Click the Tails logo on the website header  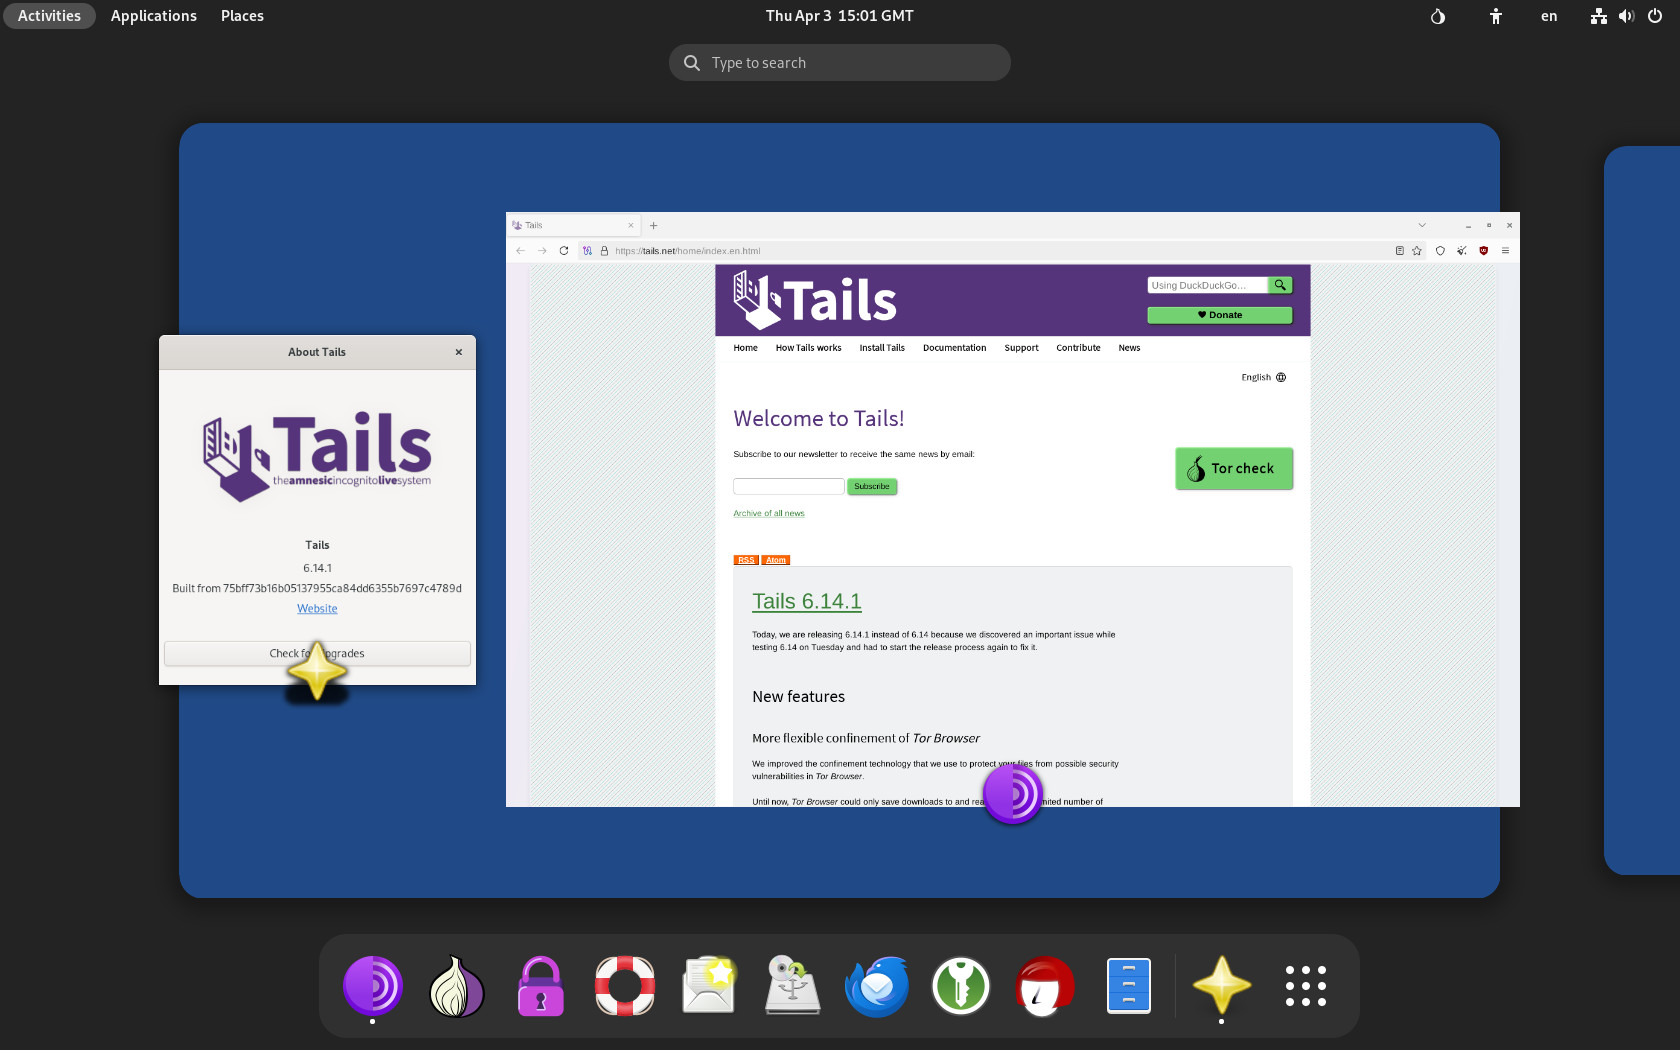pos(815,300)
